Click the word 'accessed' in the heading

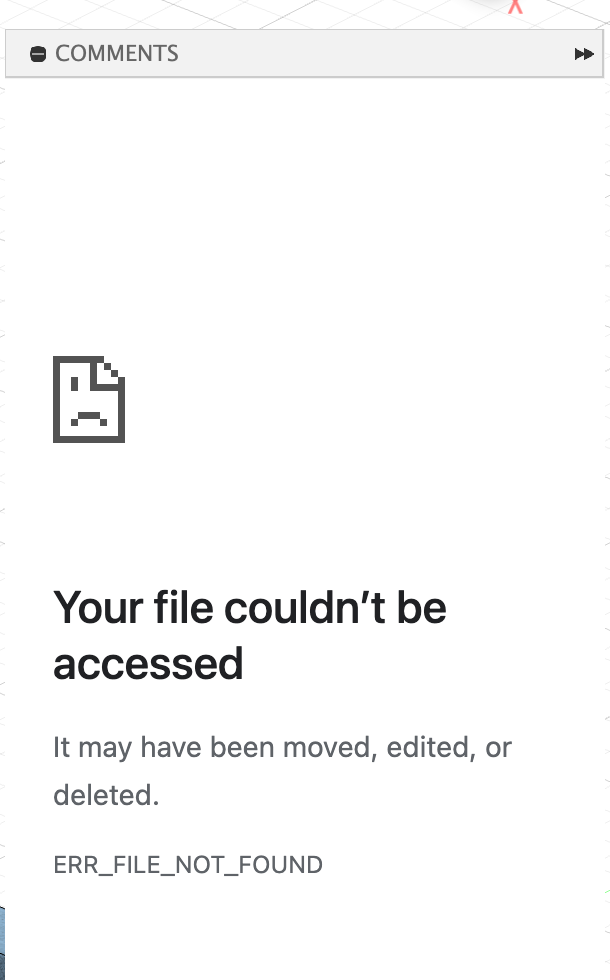click(148, 664)
